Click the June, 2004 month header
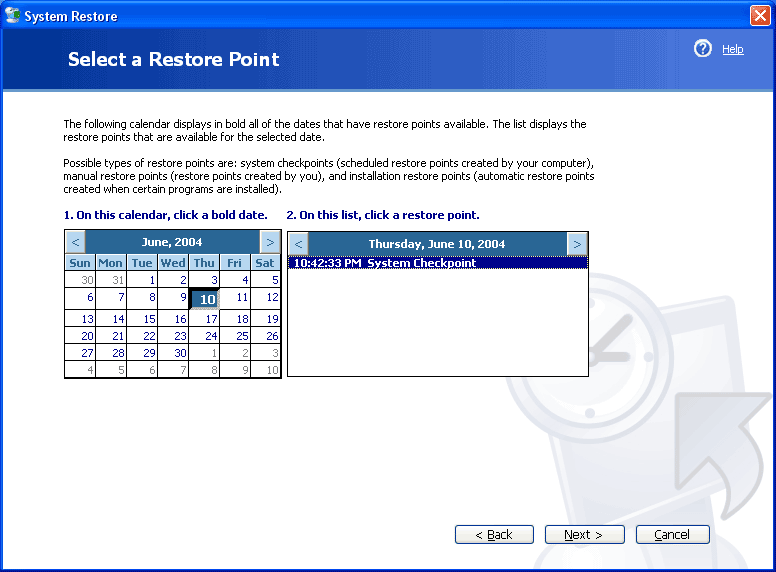 tap(172, 242)
